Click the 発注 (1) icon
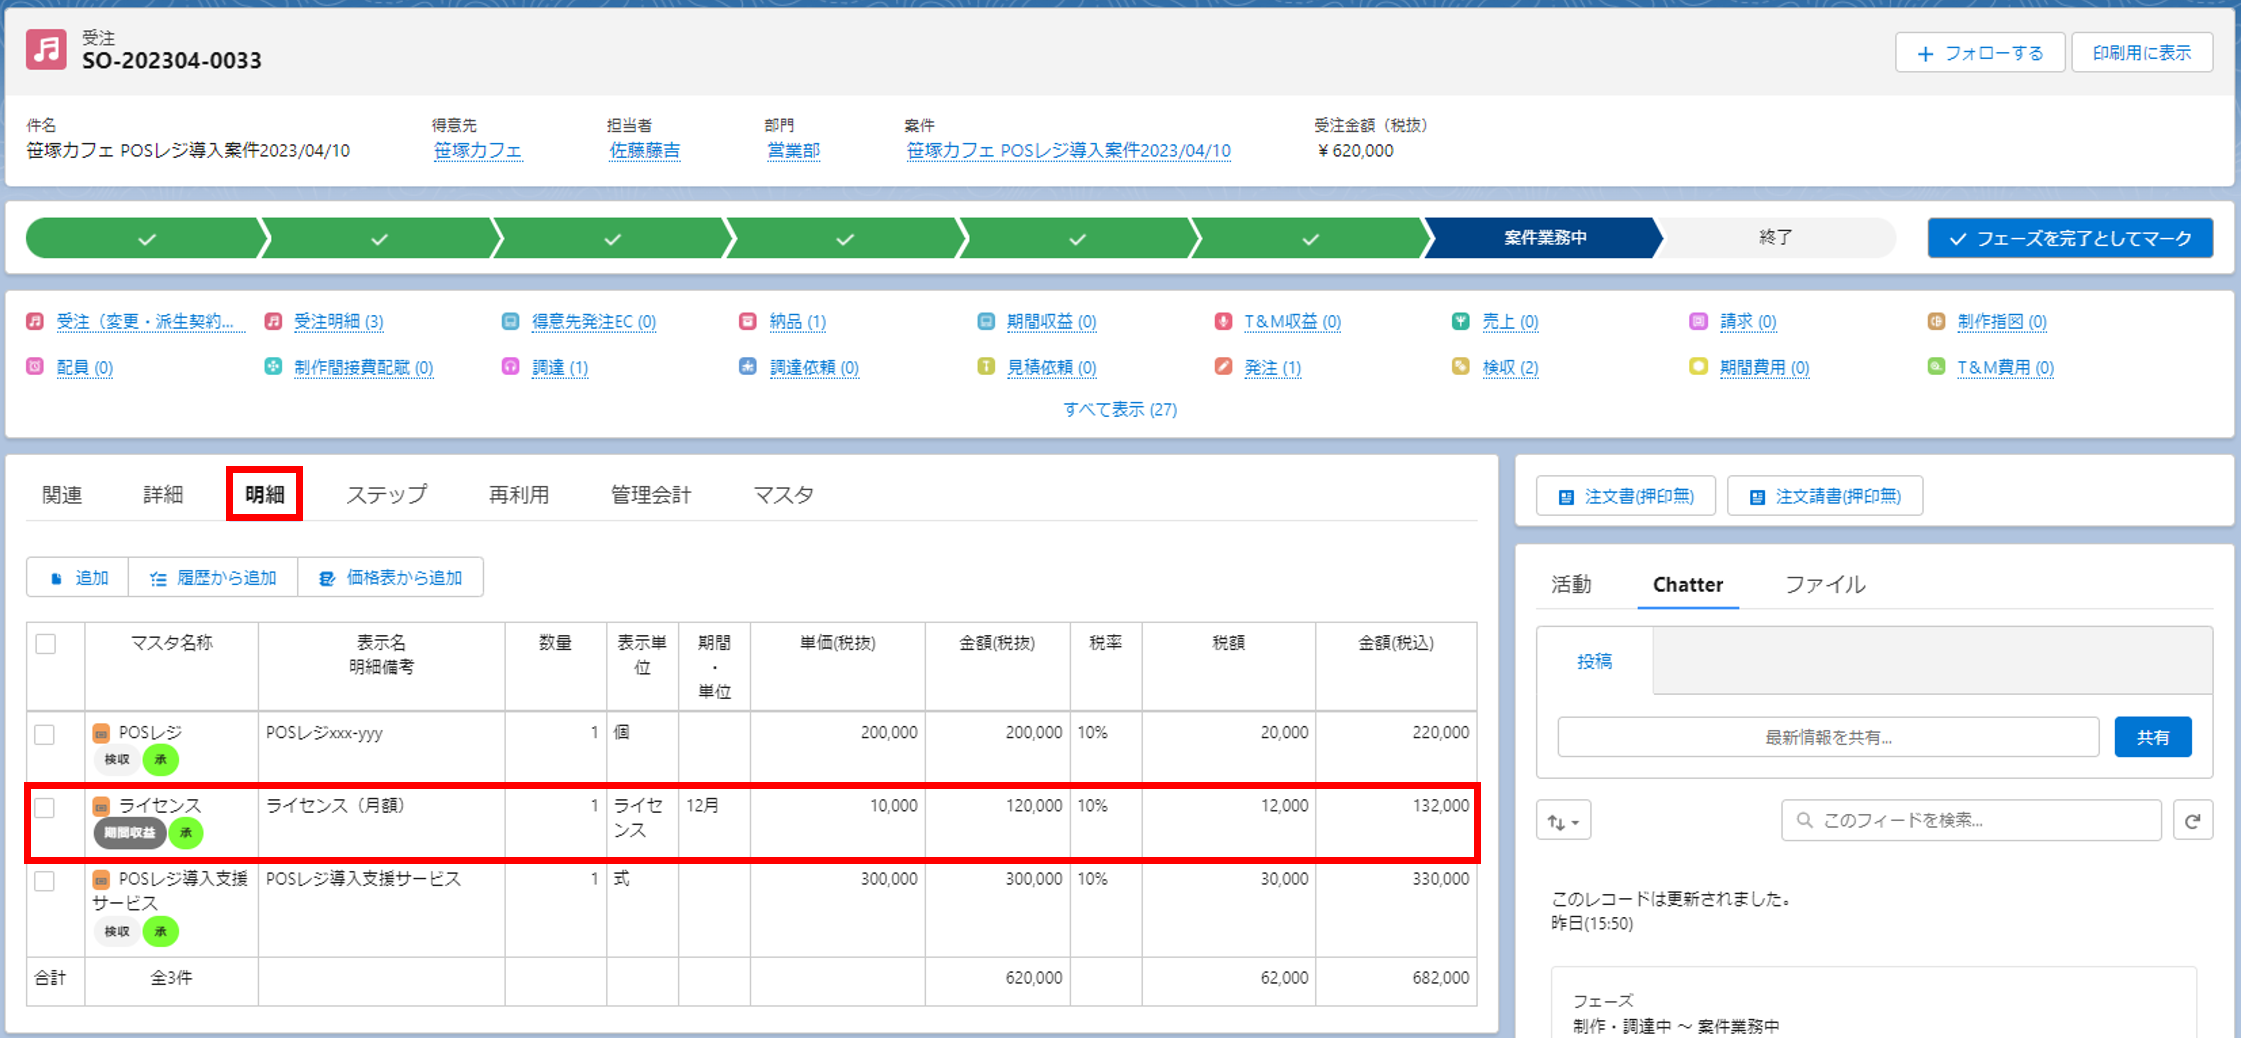 click(x=1223, y=367)
